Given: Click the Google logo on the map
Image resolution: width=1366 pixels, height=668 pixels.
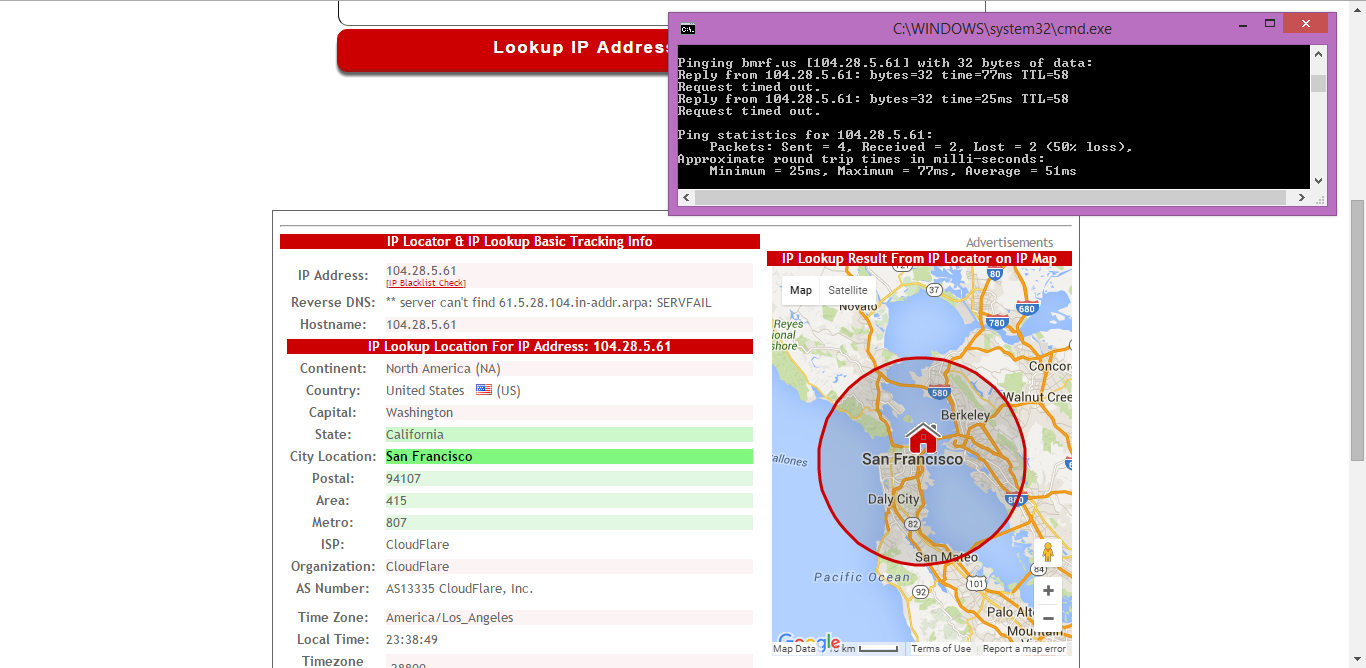Looking at the screenshot, I should click(x=809, y=642).
